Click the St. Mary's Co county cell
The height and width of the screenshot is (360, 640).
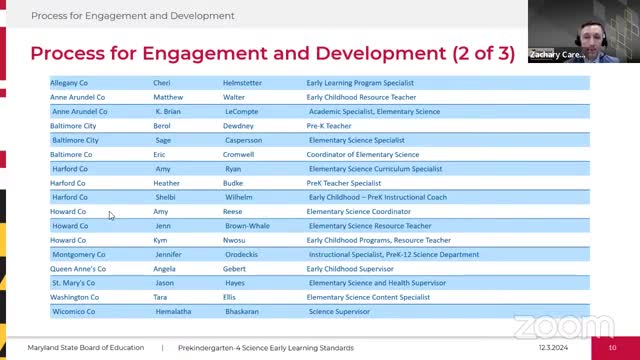tap(73, 283)
